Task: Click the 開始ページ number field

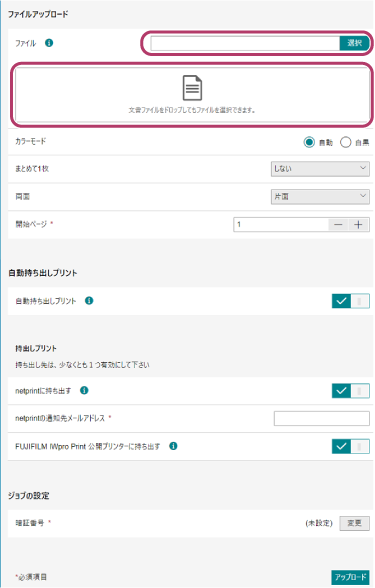Action: (x=281, y=225)
